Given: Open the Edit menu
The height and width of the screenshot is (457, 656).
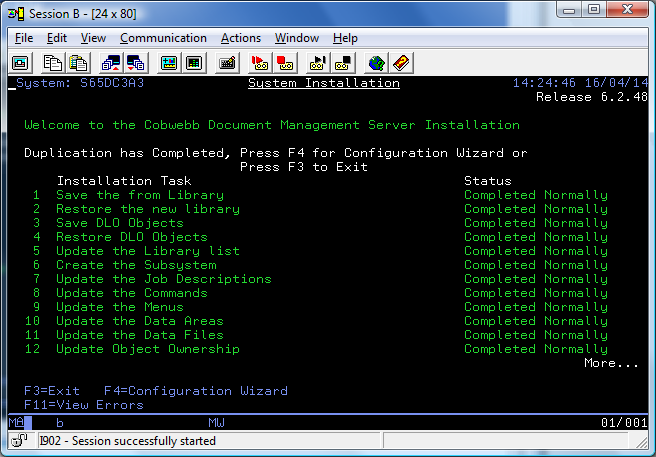Looking at the screenshot, I should (56, 38).
